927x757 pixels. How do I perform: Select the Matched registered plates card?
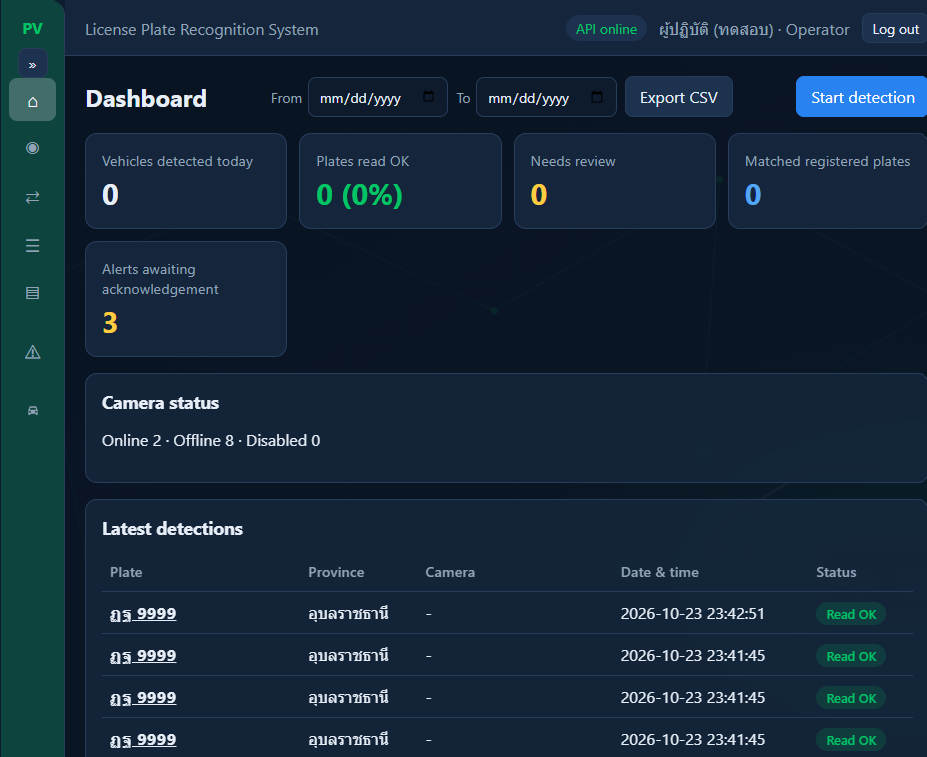(828, 181)
